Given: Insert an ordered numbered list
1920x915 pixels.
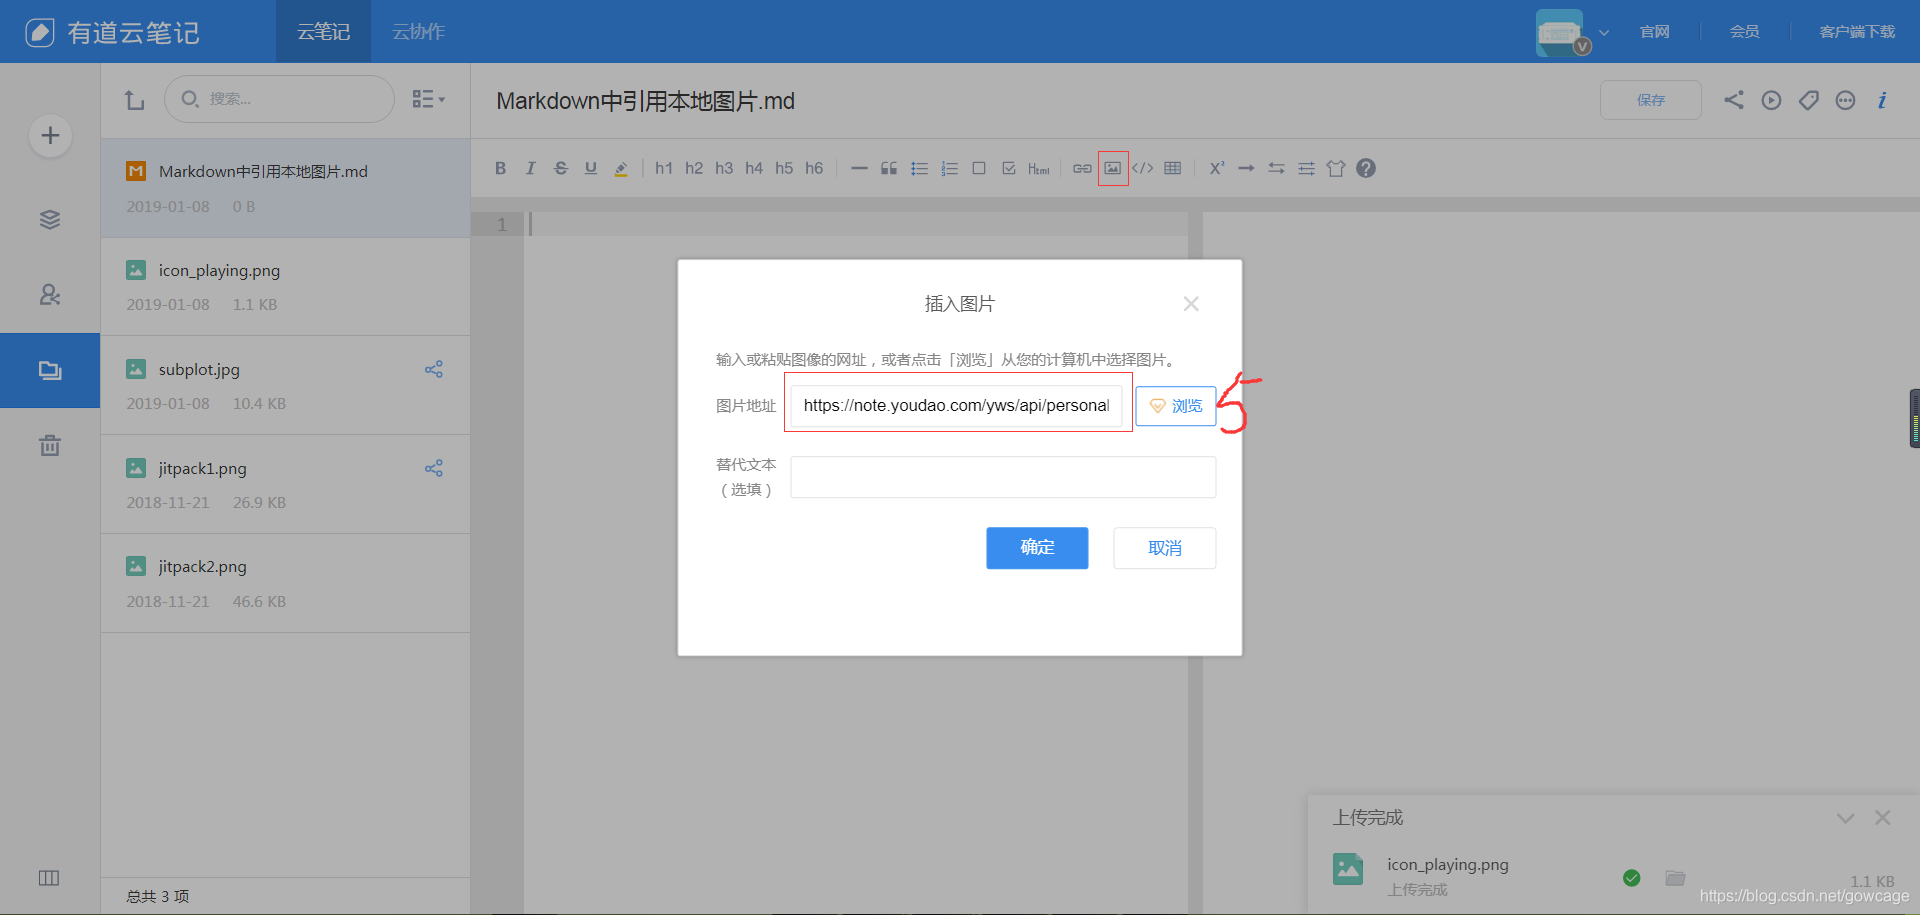Looking at the screenshot, I should (x=949, y=168).
